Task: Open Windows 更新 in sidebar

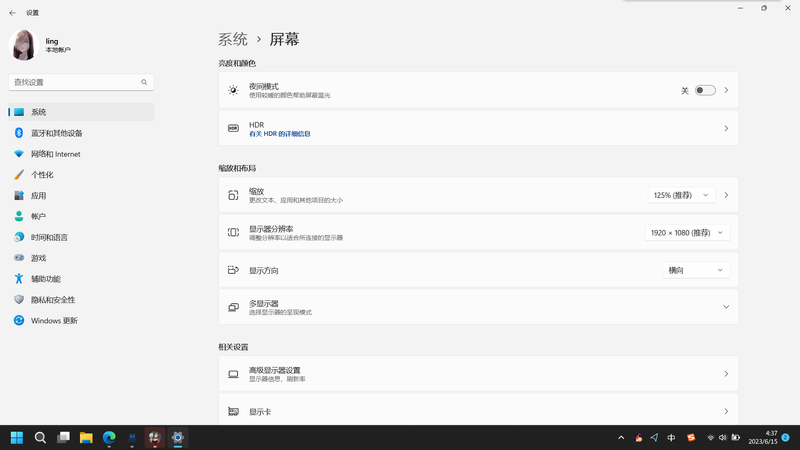Action: tap(53, 321)
